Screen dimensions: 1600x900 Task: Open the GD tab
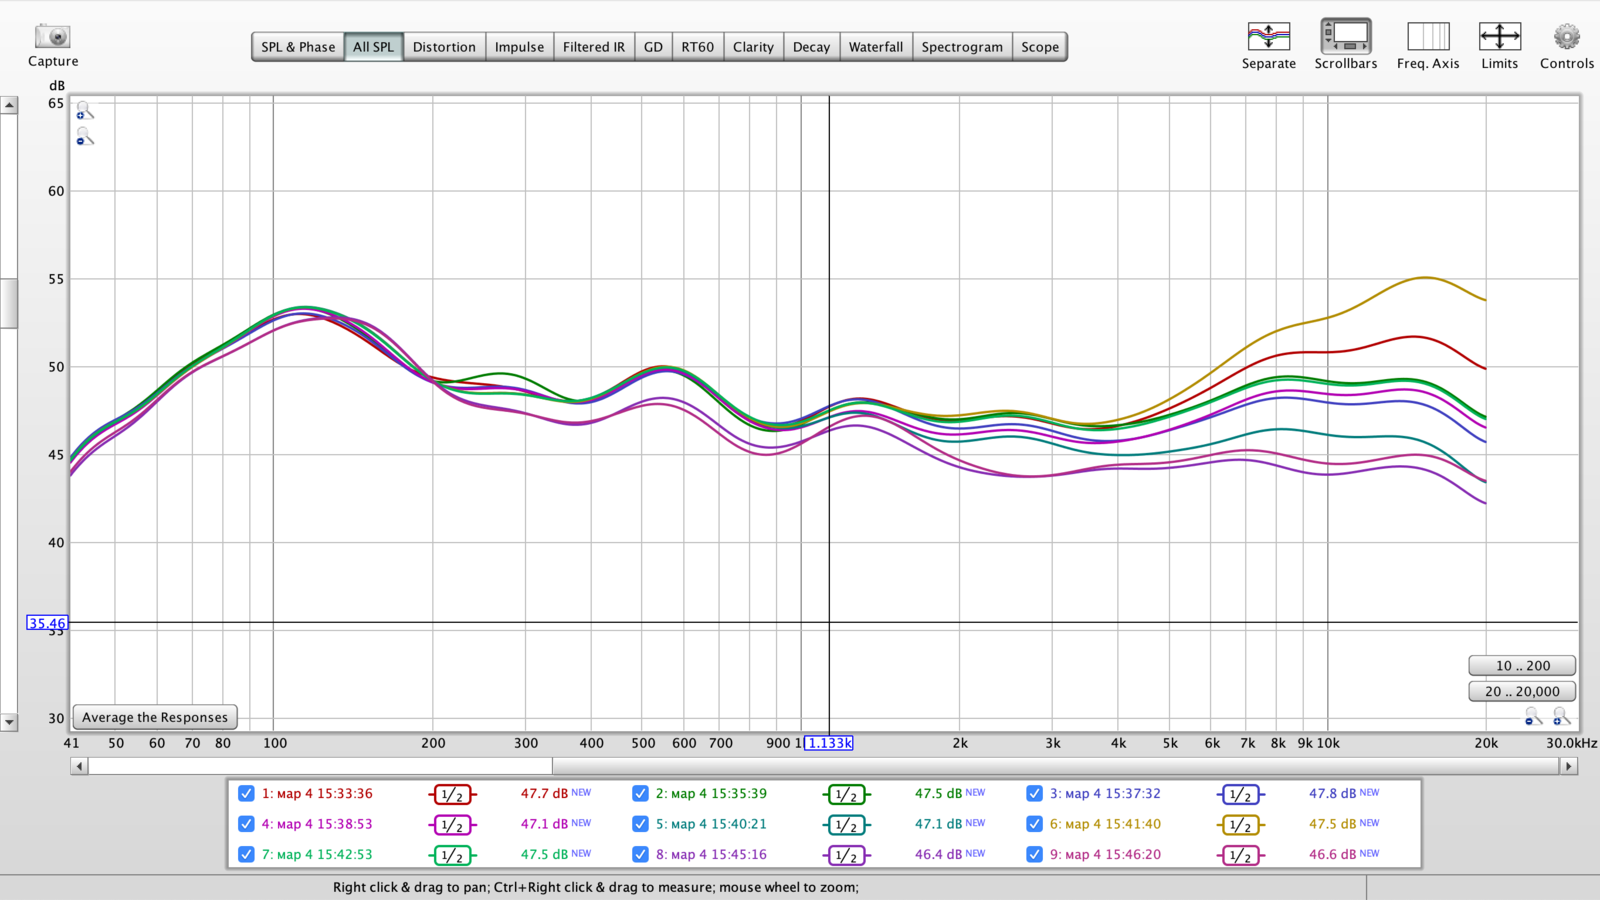point(653,47)
